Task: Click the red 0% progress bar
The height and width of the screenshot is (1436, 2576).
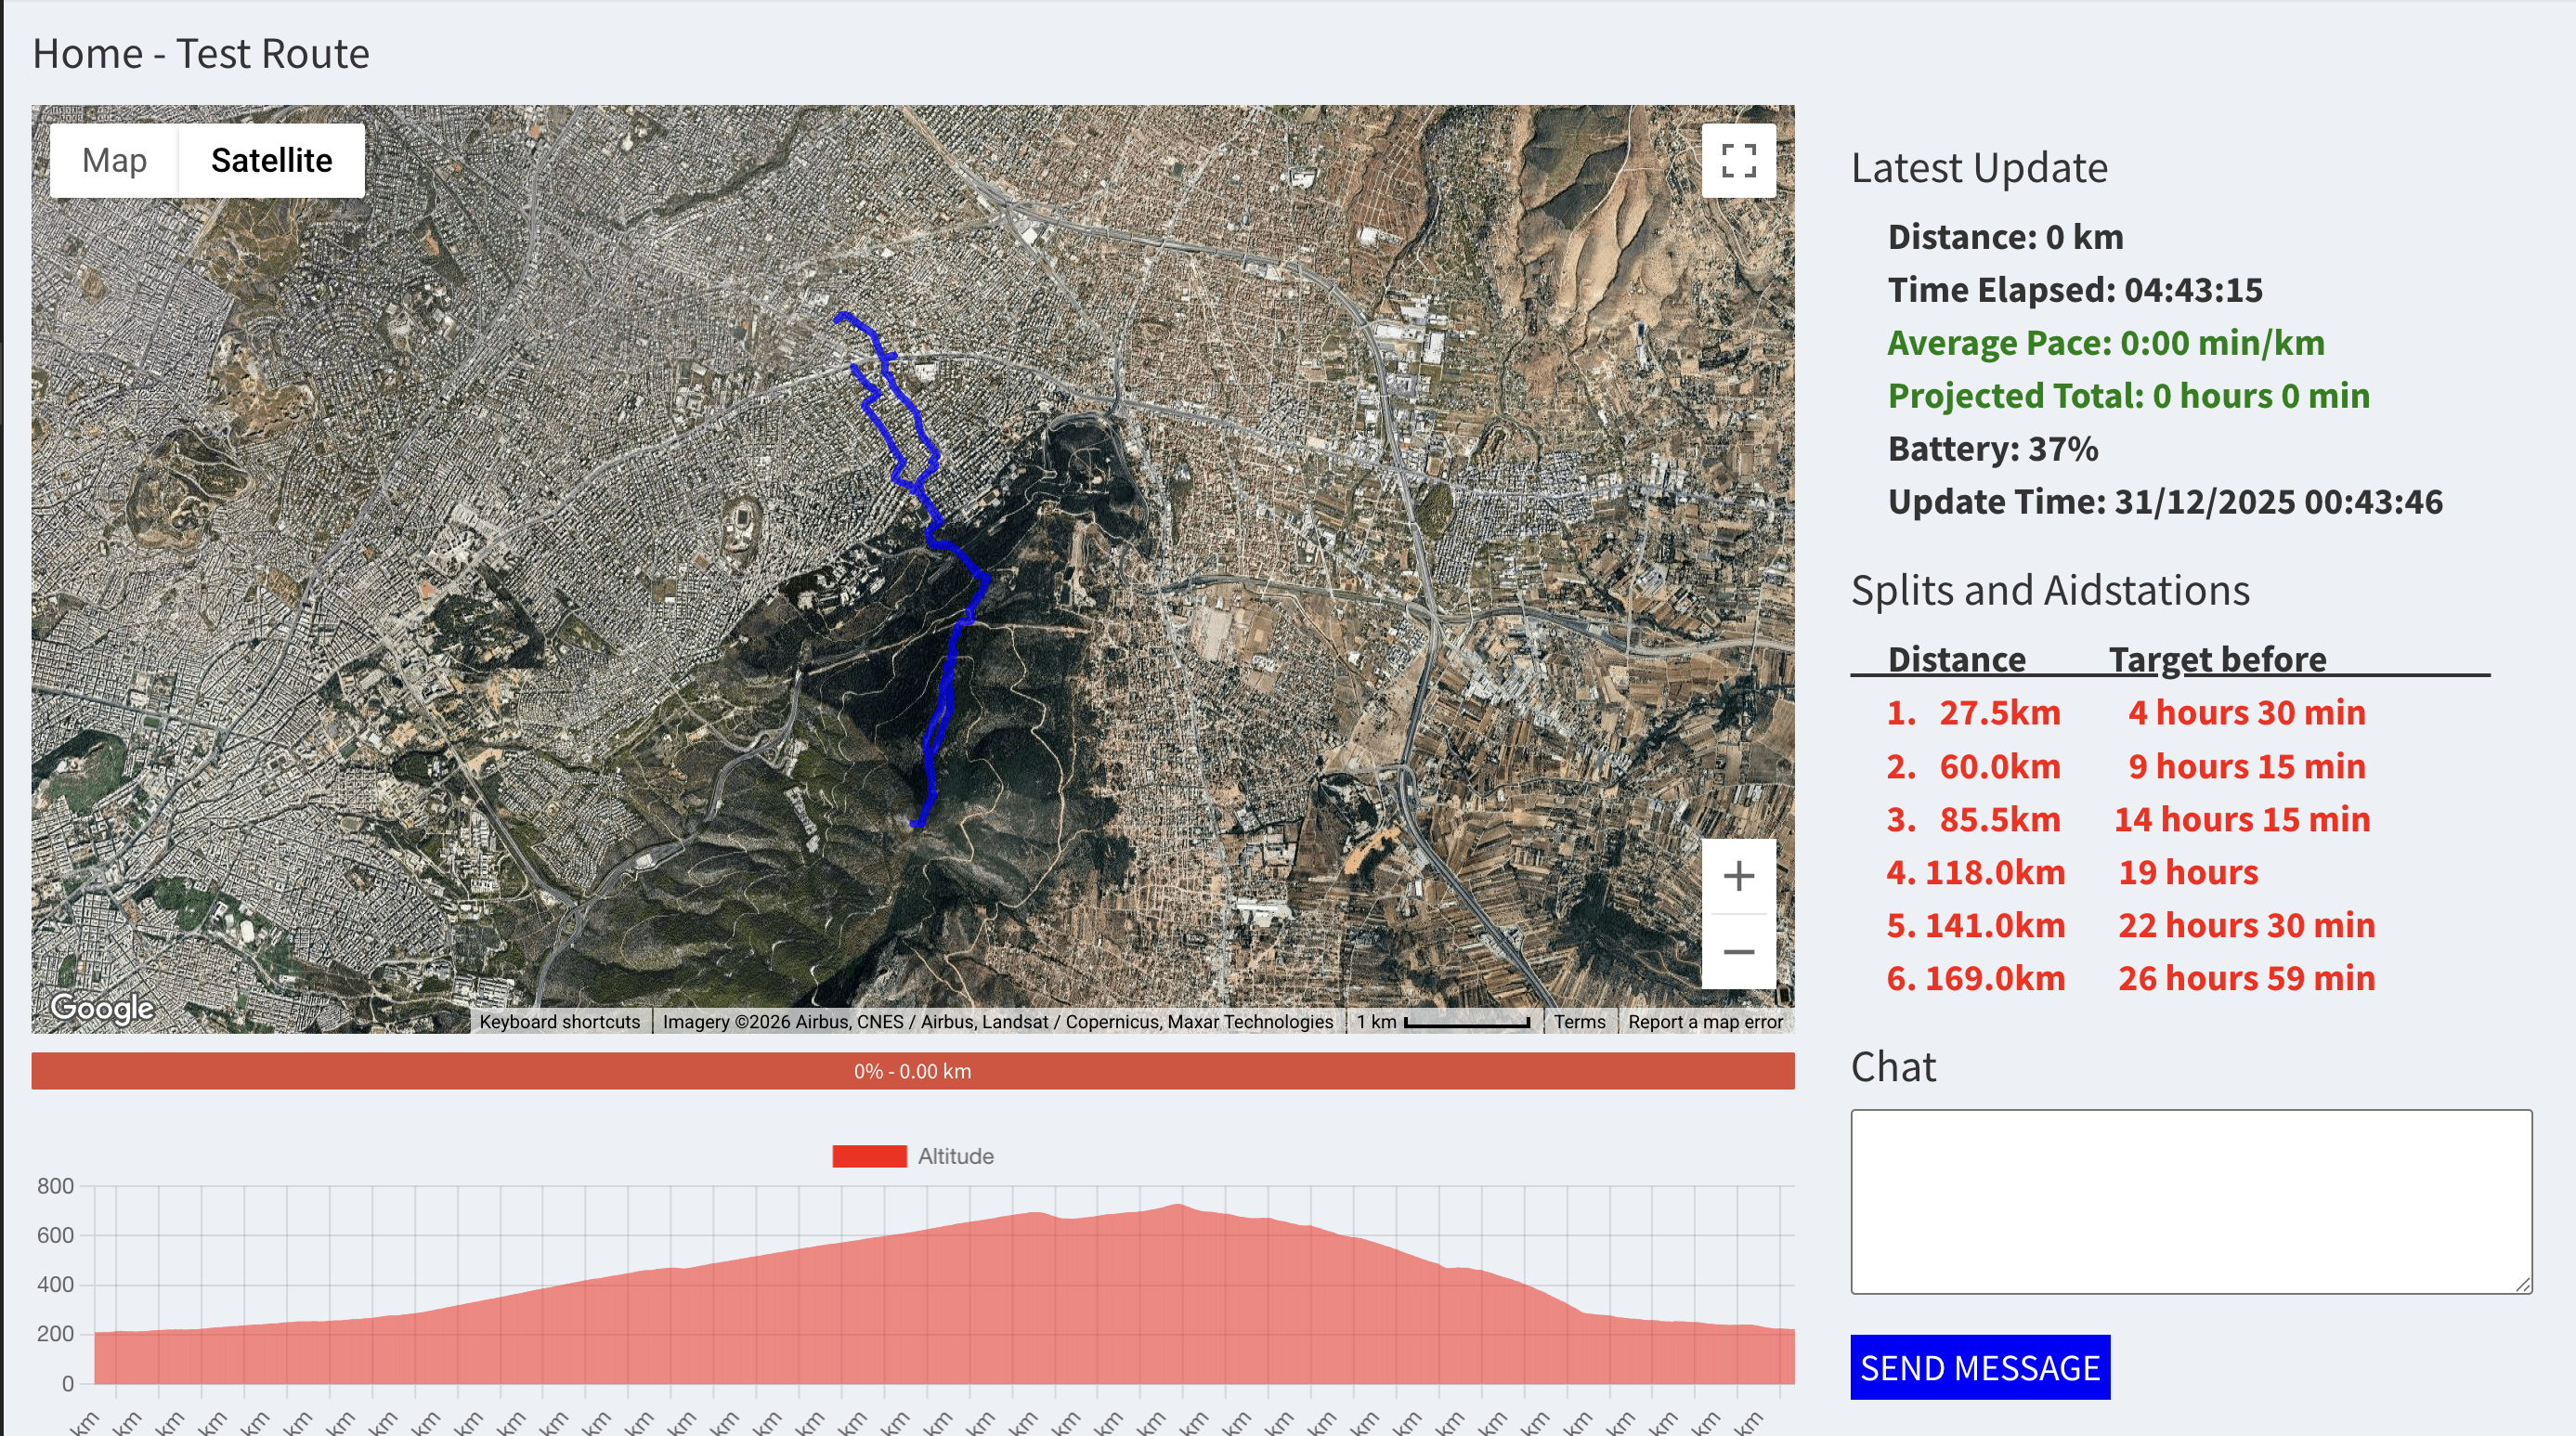Action: [x=912, y=1071]
